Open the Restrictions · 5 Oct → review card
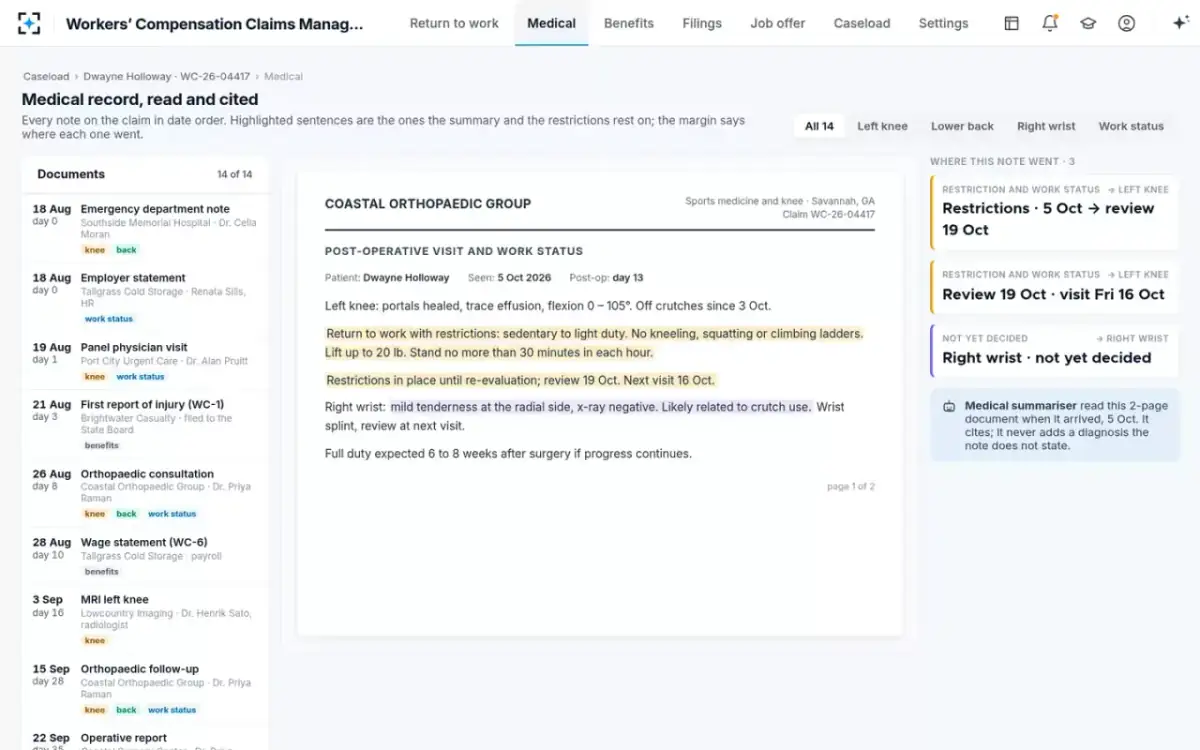This screenshot has height=750, width=1200. point(1054,212)
